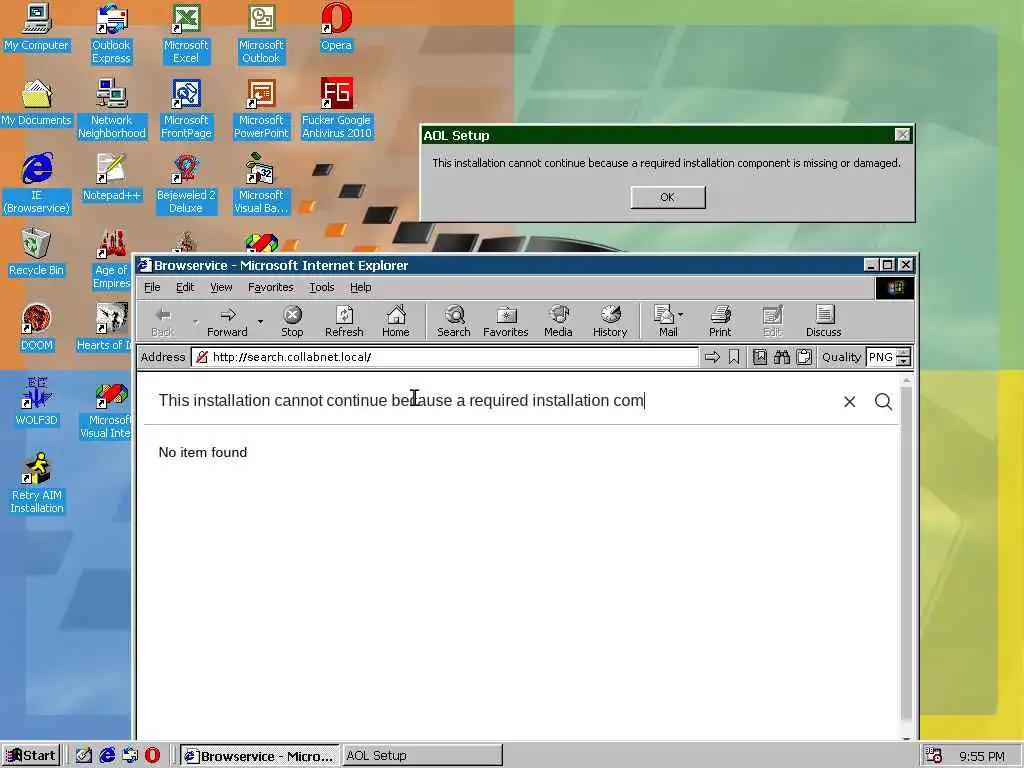Select the My Computer desktop icon
Viewport: 1024px width, 768px height.
click(37, 27)
